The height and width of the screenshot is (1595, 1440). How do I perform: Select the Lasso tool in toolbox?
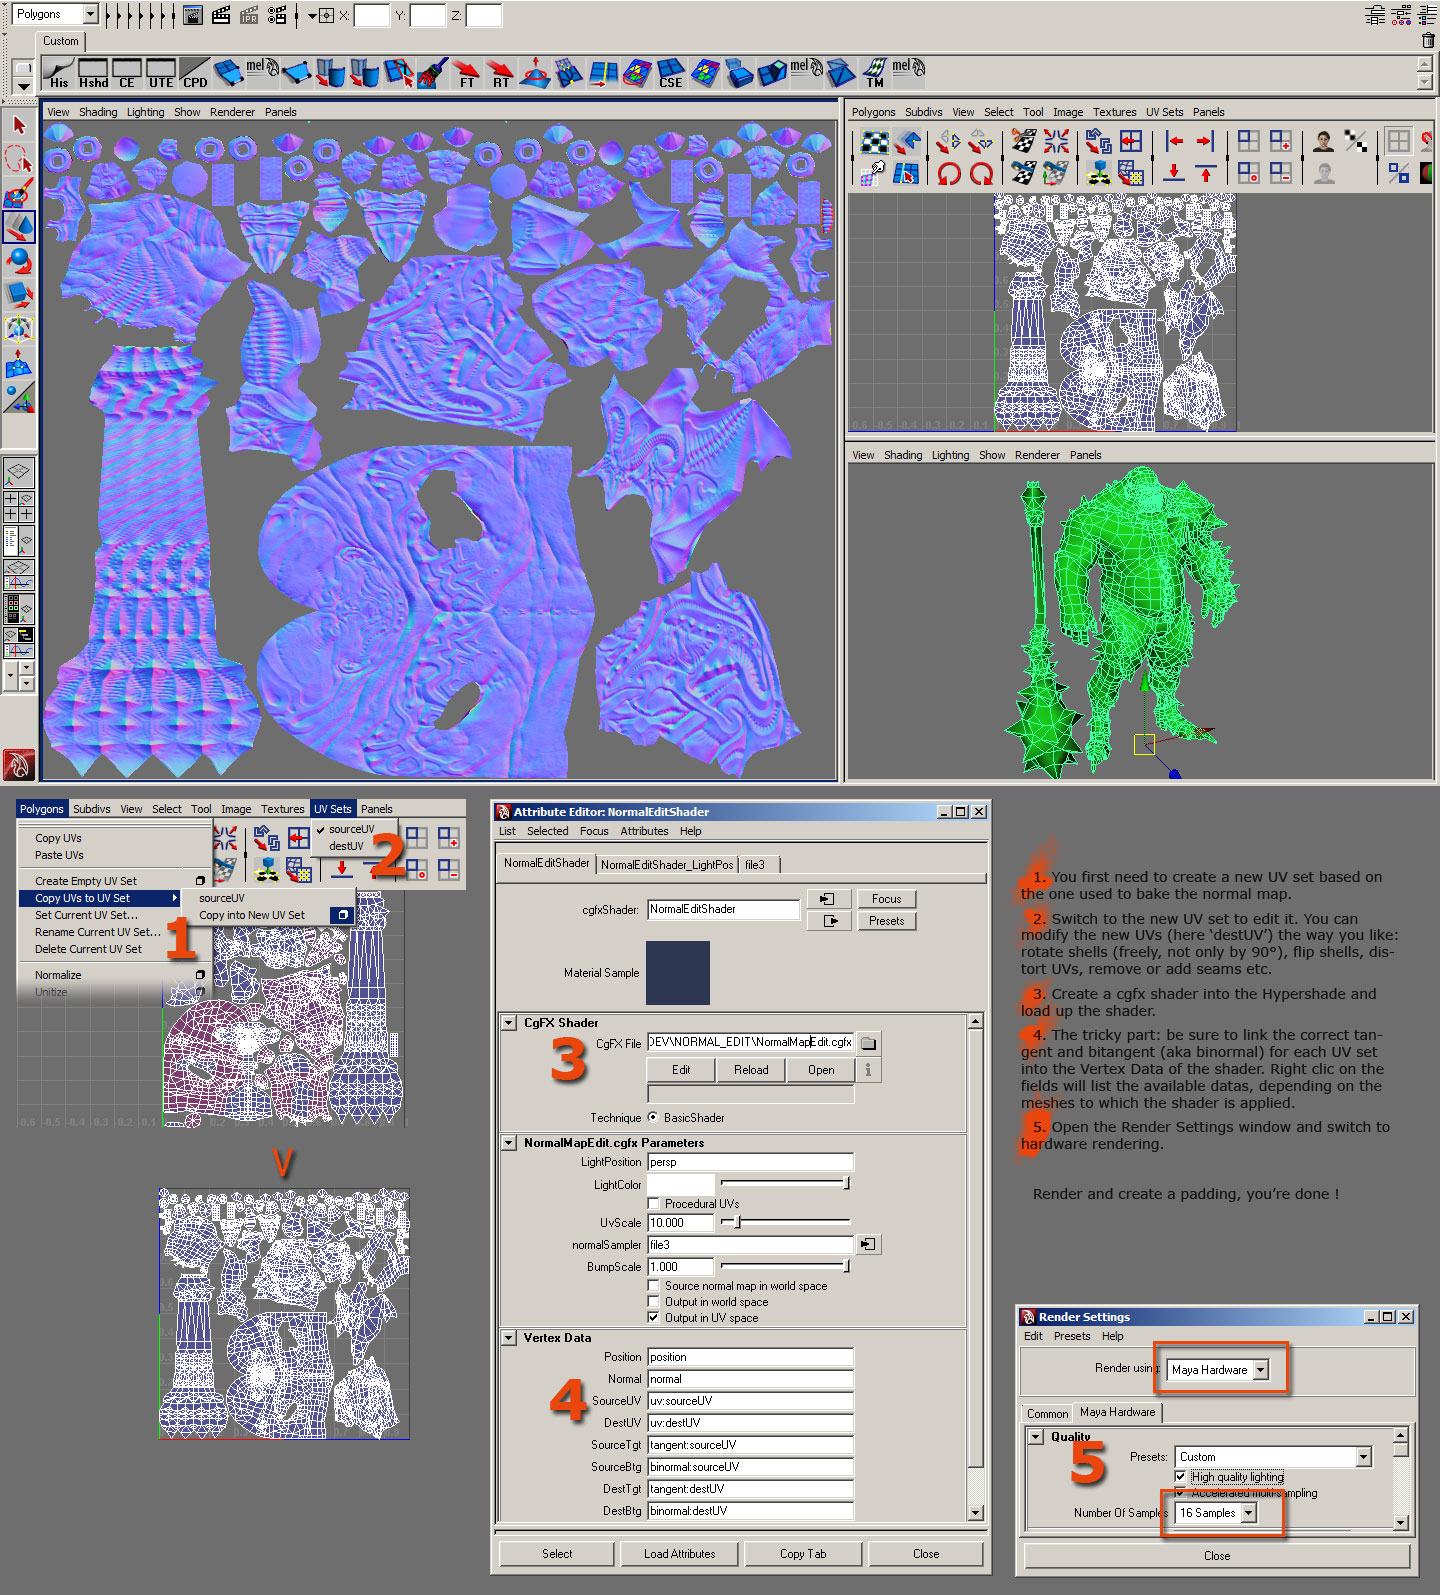(19, 158)
